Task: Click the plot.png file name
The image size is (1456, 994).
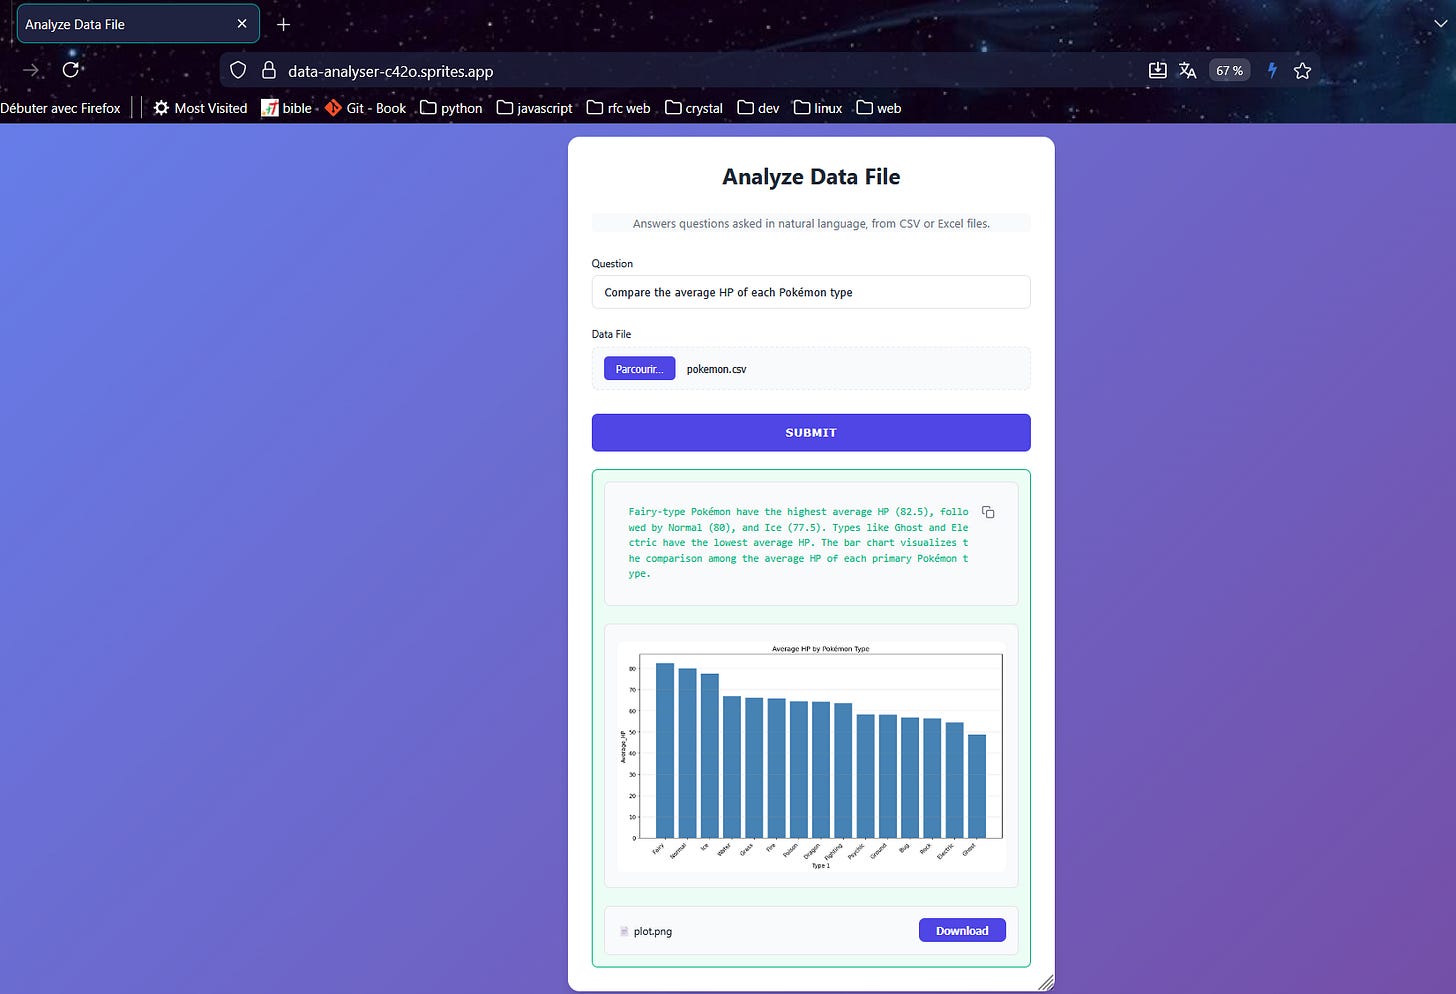Action: (x=653, y=931)
